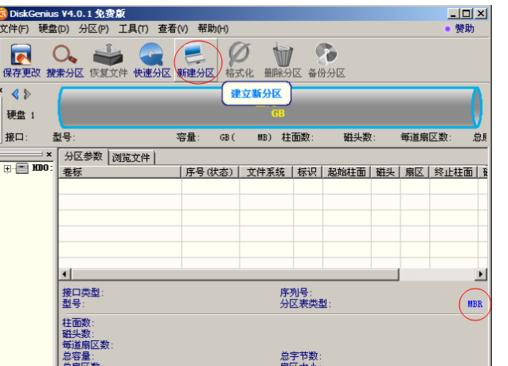
Task: Click the 总容量 label in info panel
Action: click(78, 356)
